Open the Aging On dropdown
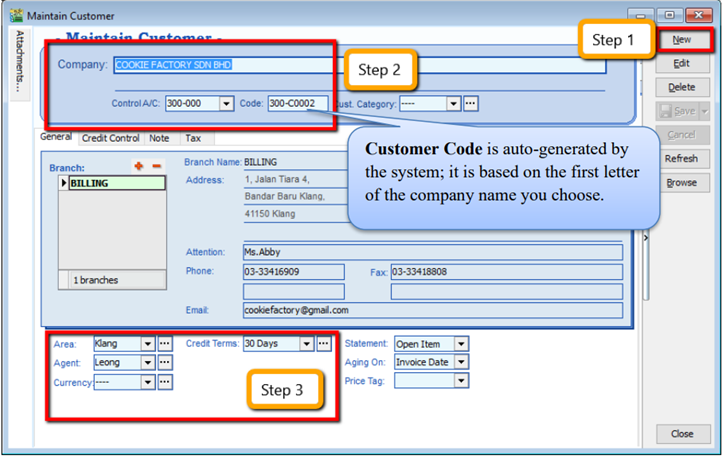Image resolution: width=722 pixels, height=456 pixels. click(460, 363)
